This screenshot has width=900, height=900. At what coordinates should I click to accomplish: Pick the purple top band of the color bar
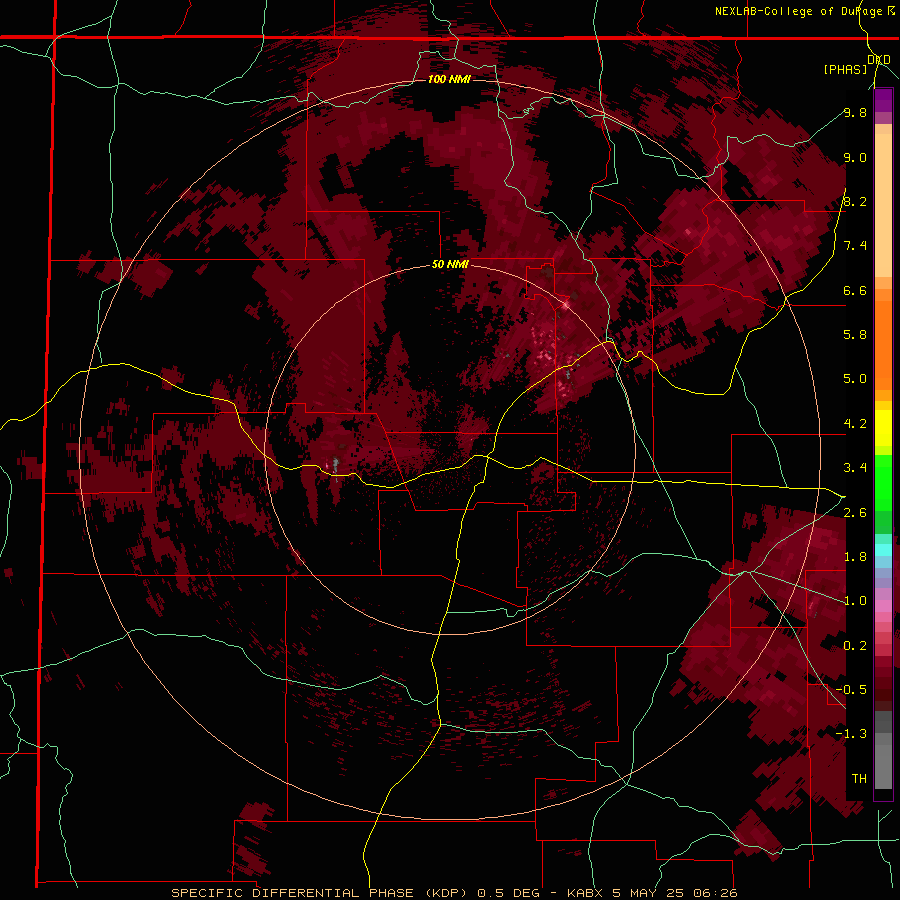click(x=883, y=100)
